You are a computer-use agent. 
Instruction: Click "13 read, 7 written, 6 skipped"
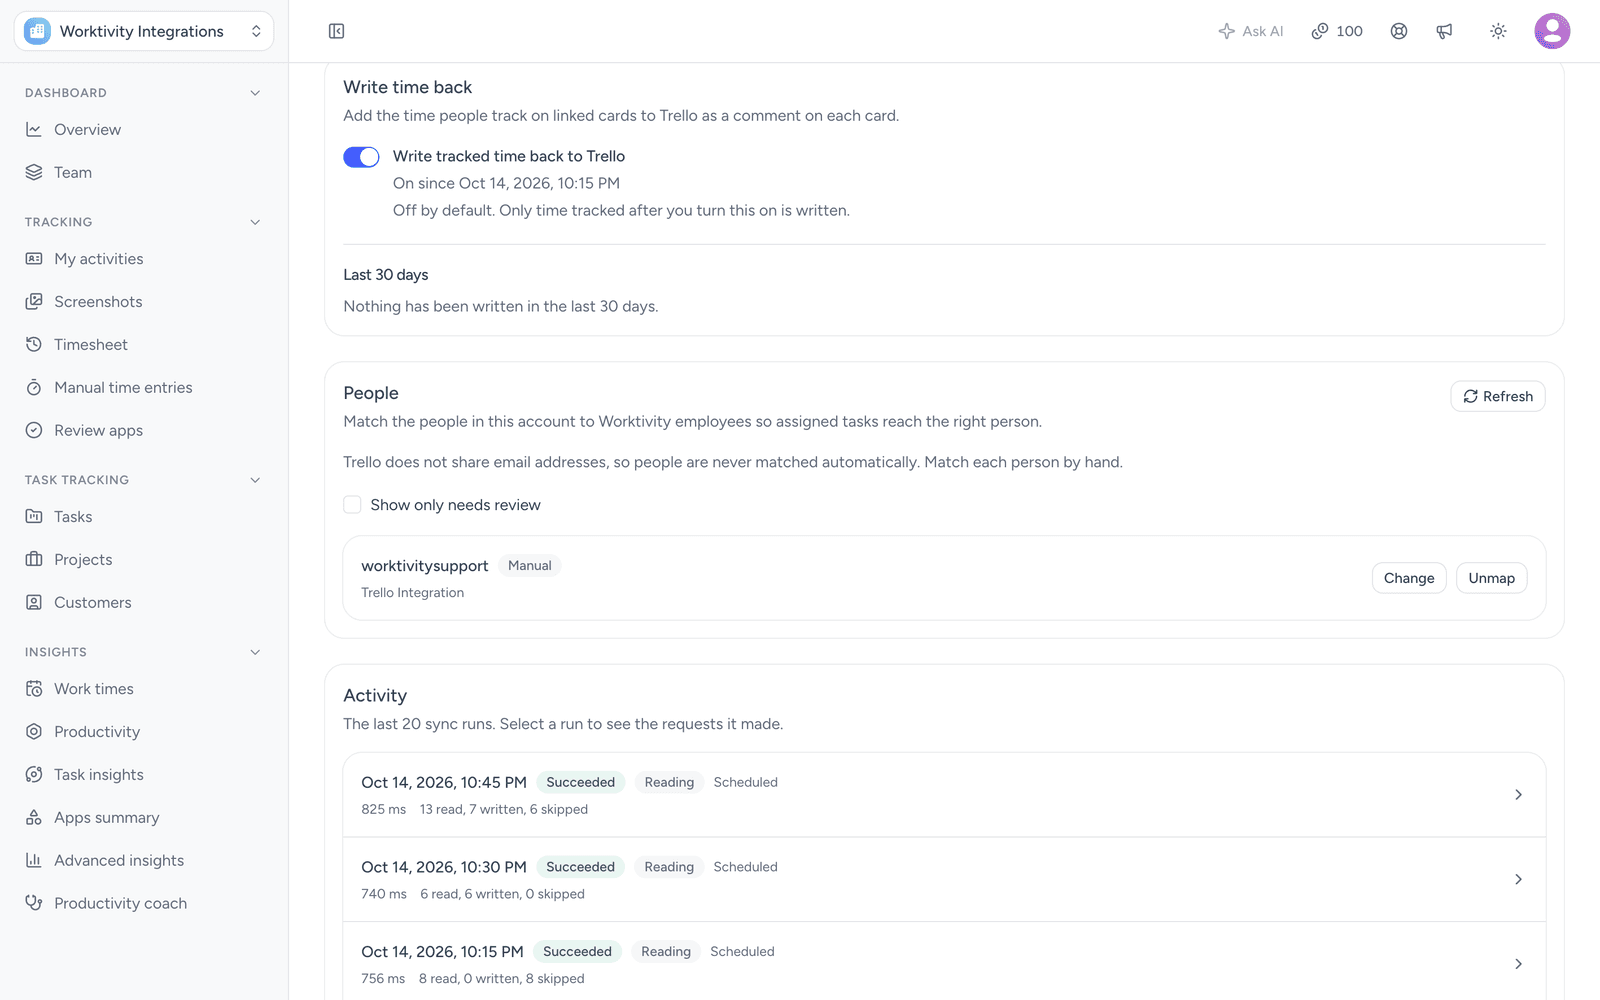504,810
